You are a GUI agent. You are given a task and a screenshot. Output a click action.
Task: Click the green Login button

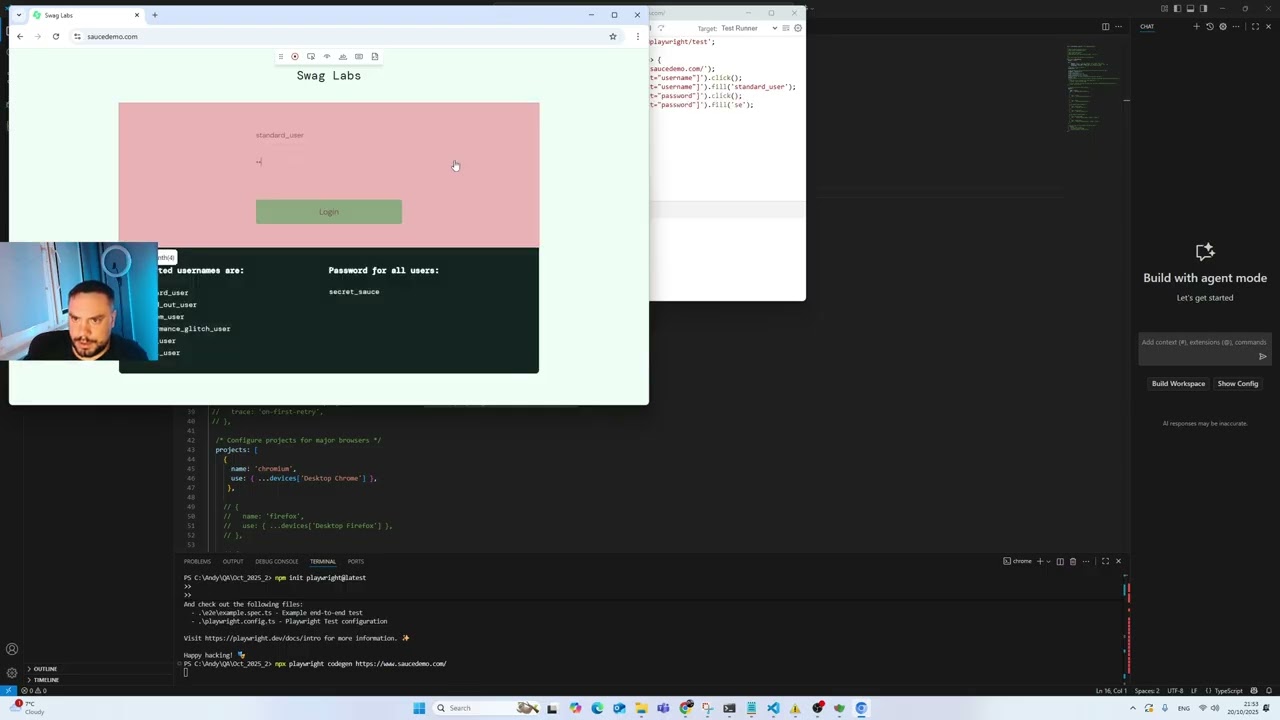pyautogui.click(x=329, y=212)
